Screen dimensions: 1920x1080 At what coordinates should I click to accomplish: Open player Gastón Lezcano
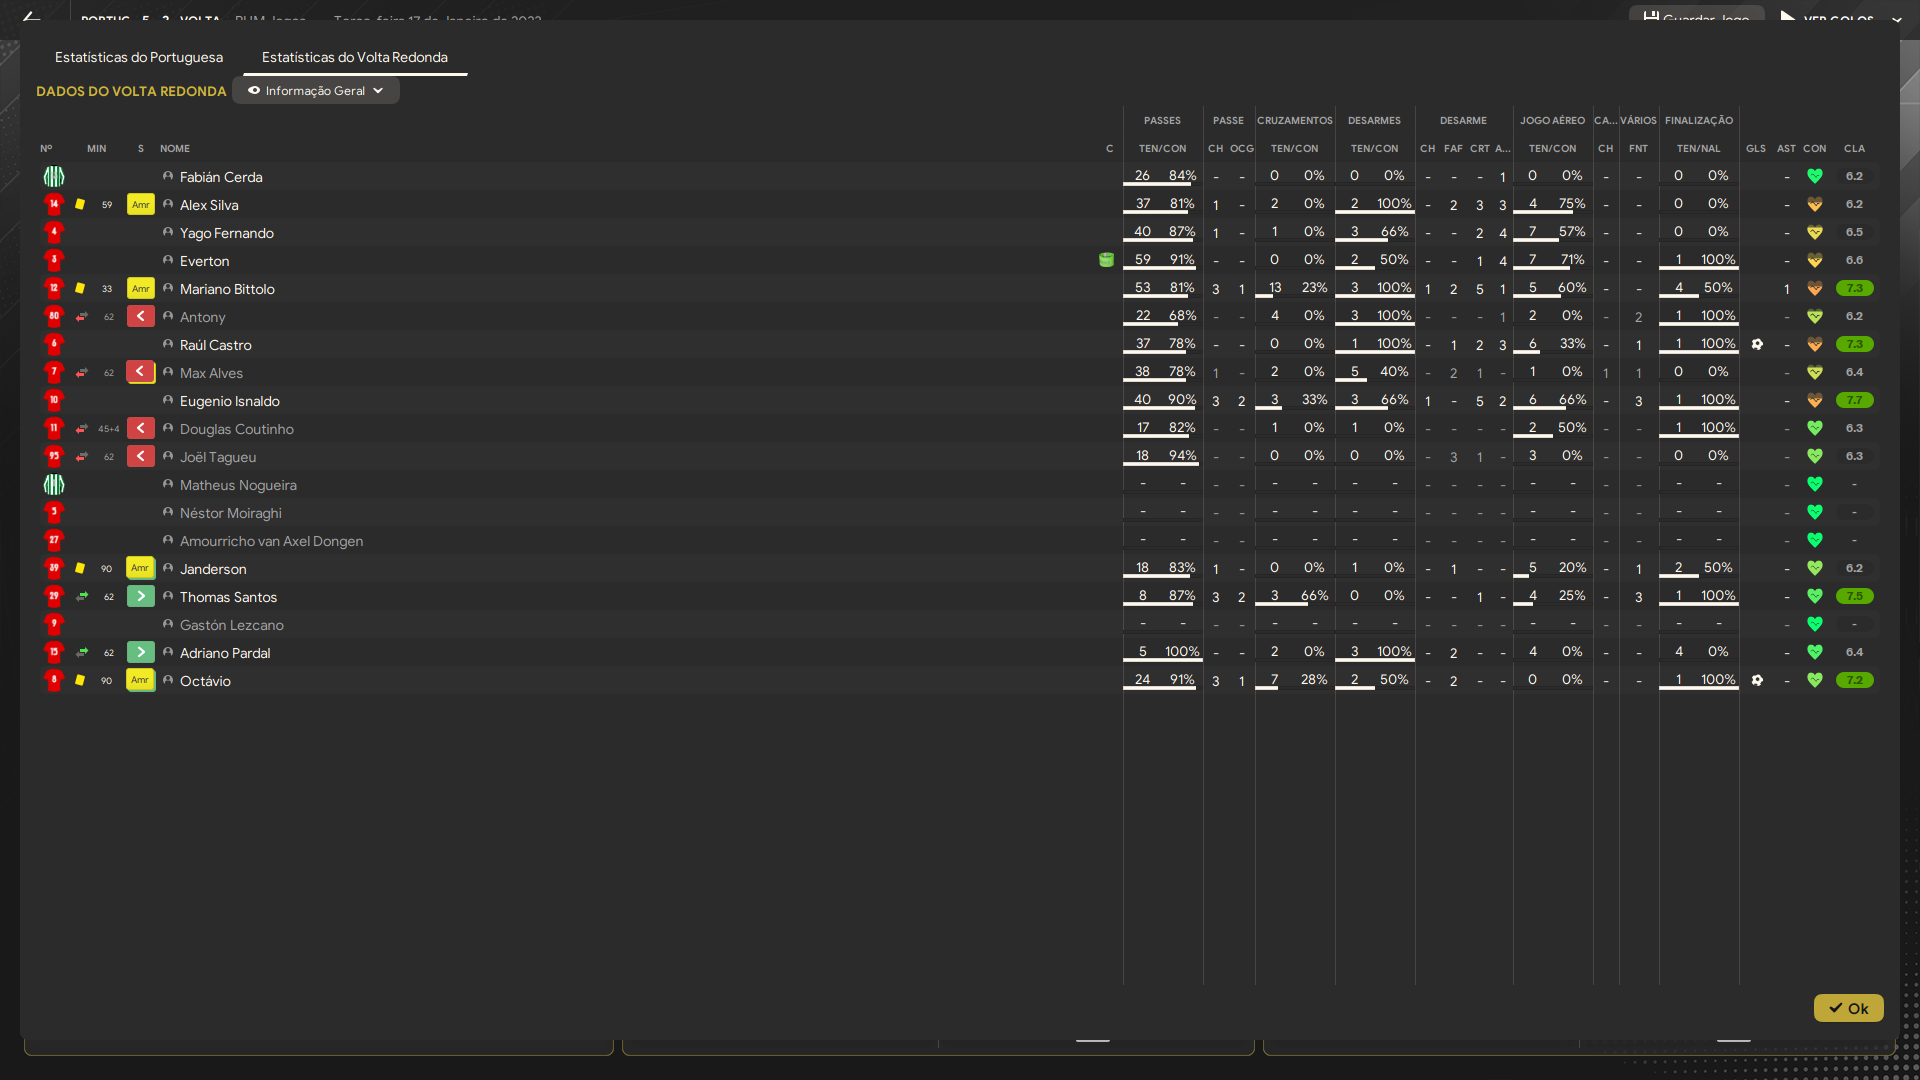pos(232,625)
